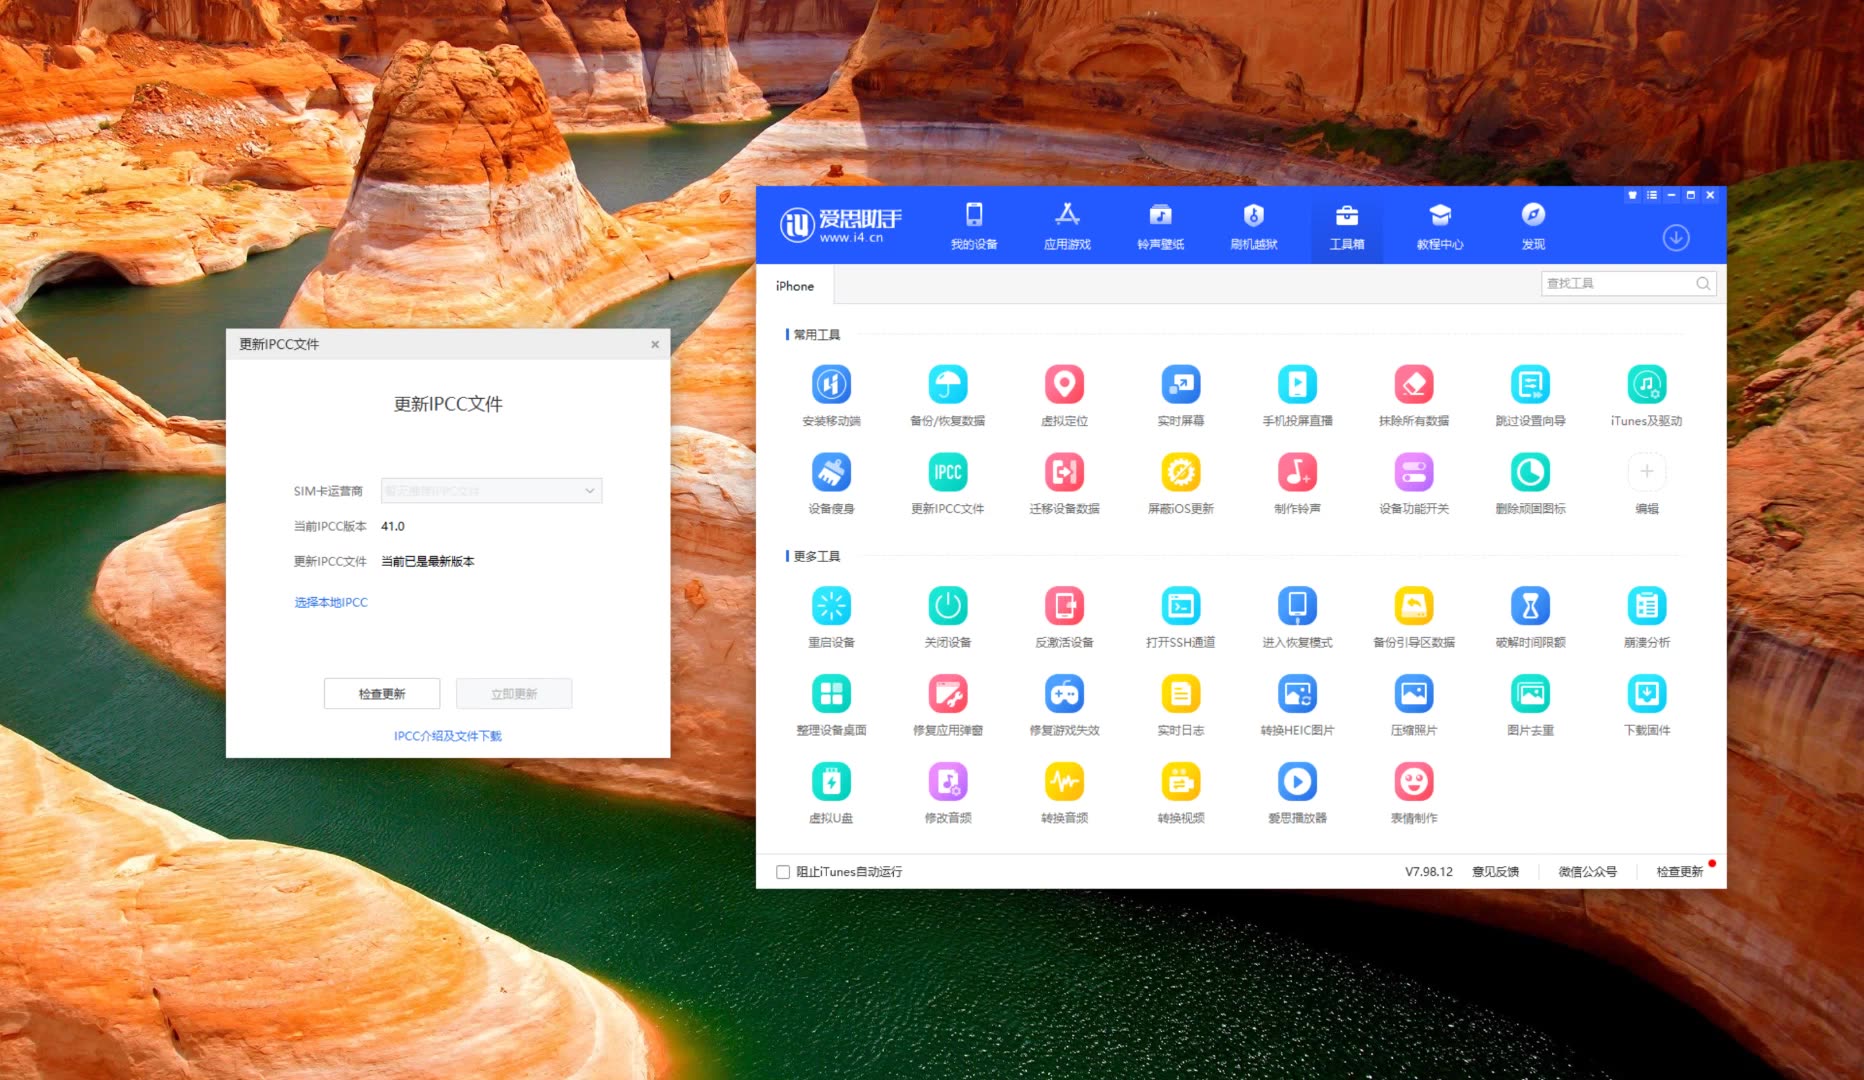Click 微信公众号 in status bar
Image resolution: width=1864 pixels, height=1080 pixels.
pos(1587,872)
